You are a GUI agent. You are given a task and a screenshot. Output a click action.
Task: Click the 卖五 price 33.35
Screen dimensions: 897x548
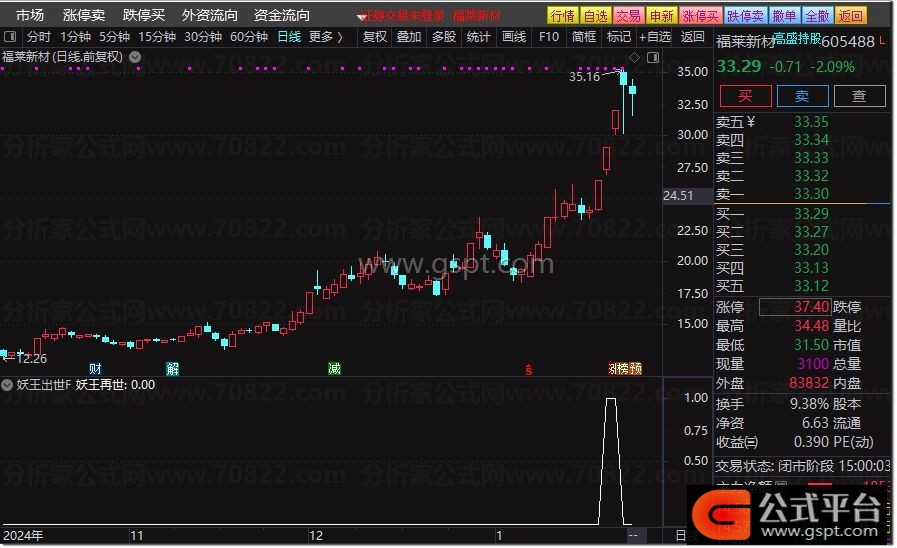point(811,122)
